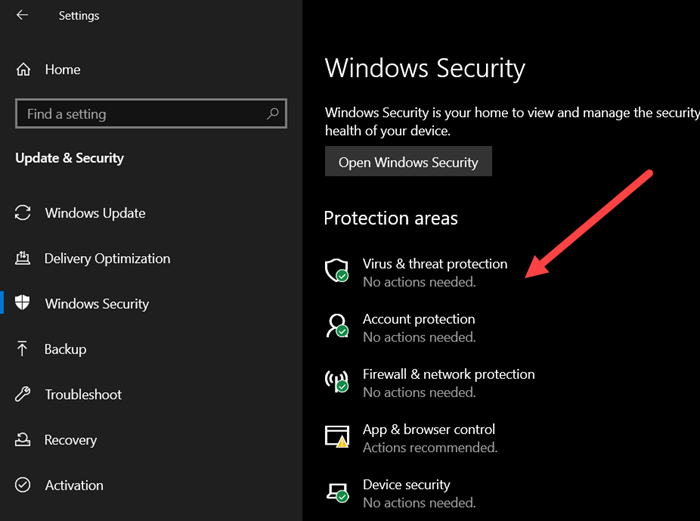Click the Account protection person icon
Image resolution: width=700 pixels, height=521 pixels.
coord(337,326)
